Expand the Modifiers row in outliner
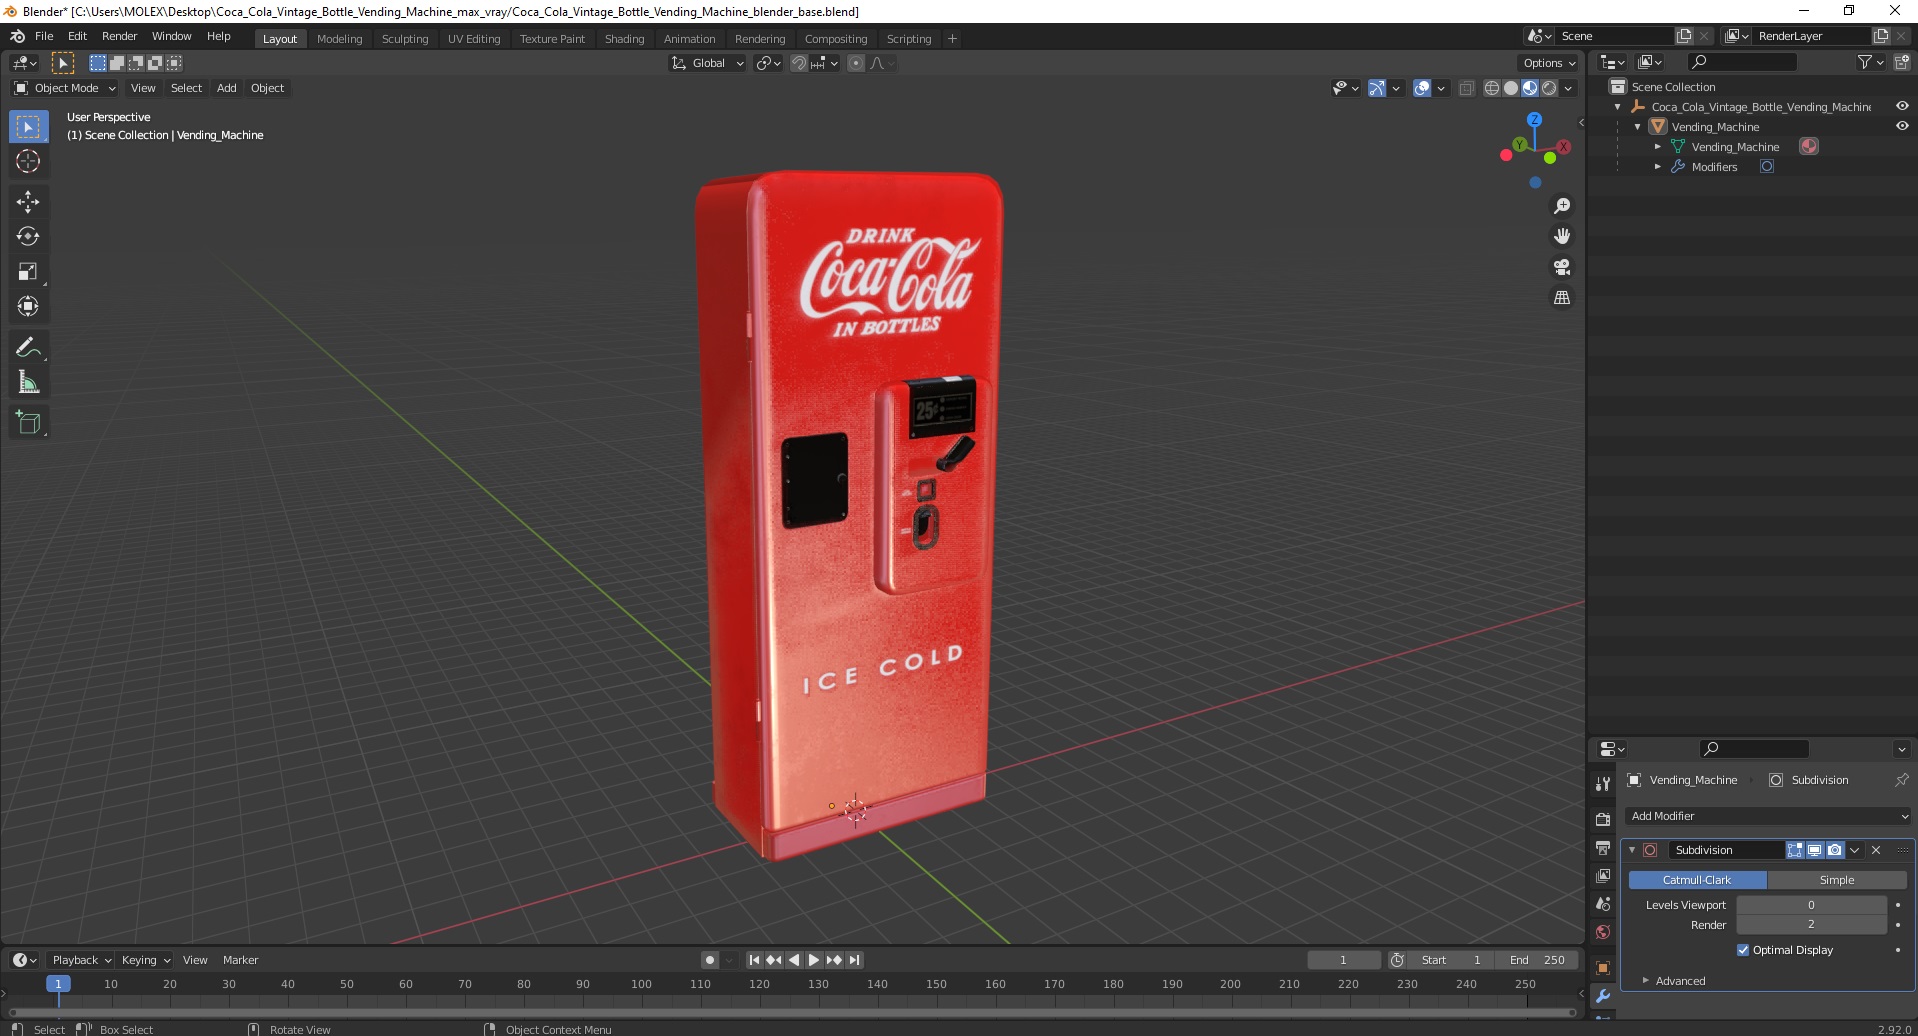Image resolution: width=1918 pixels, height=1036 pixels. [1657, 167]
